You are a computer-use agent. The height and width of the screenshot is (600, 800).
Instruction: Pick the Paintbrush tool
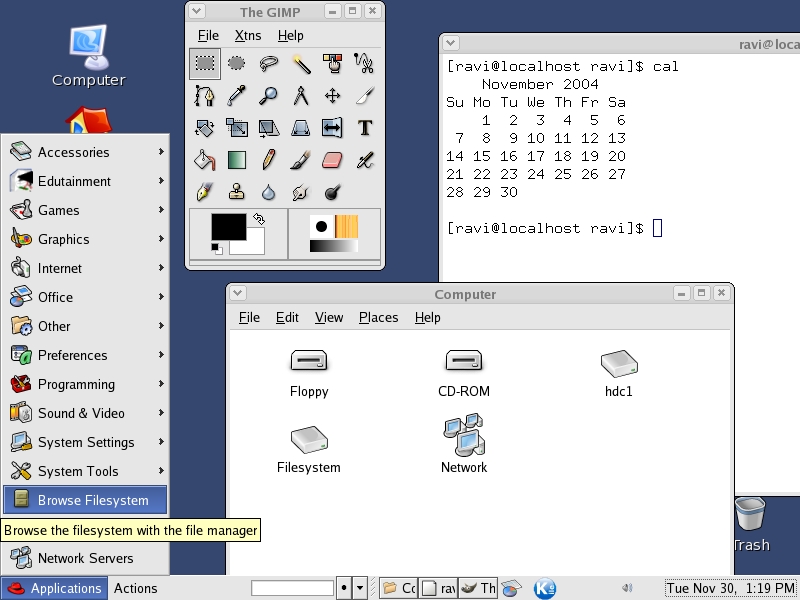[301, 160]
